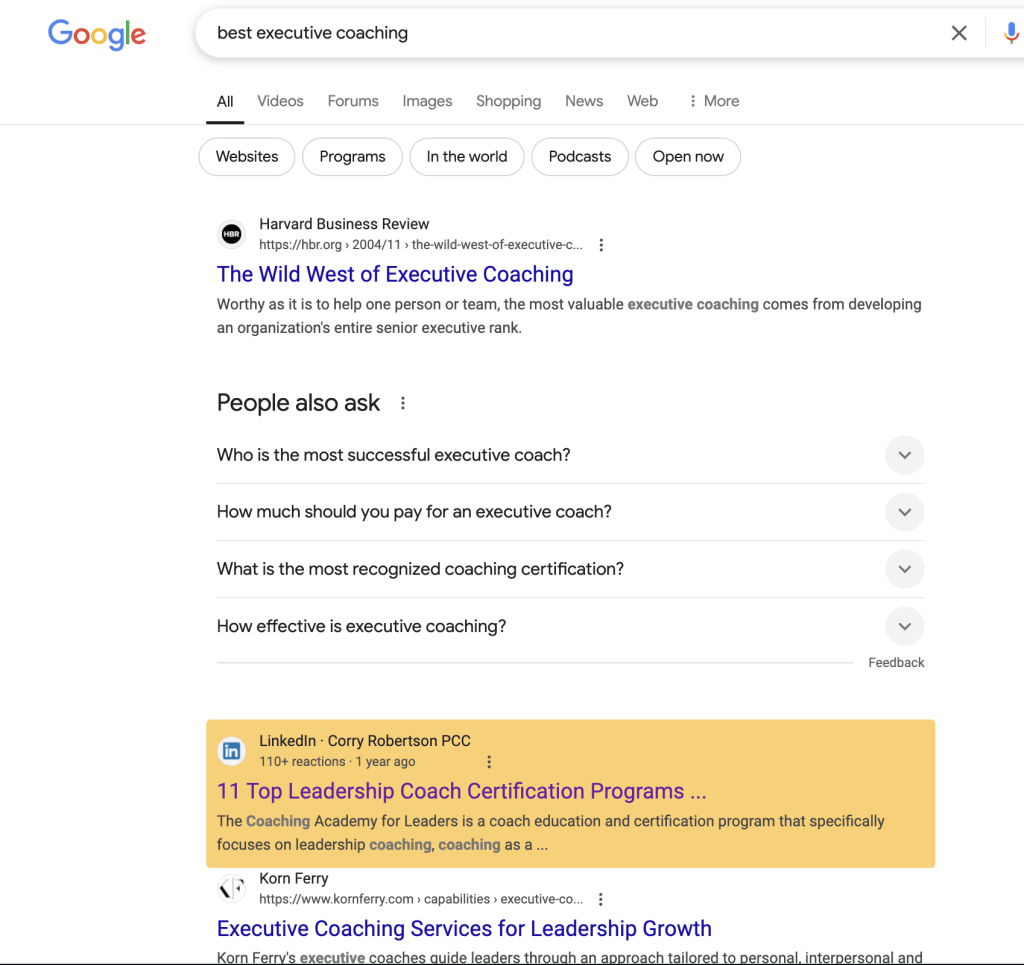Click the LinkedIn favicon icon
The height and width of the screenshot is (965, 1024).
tap(231, 751)
